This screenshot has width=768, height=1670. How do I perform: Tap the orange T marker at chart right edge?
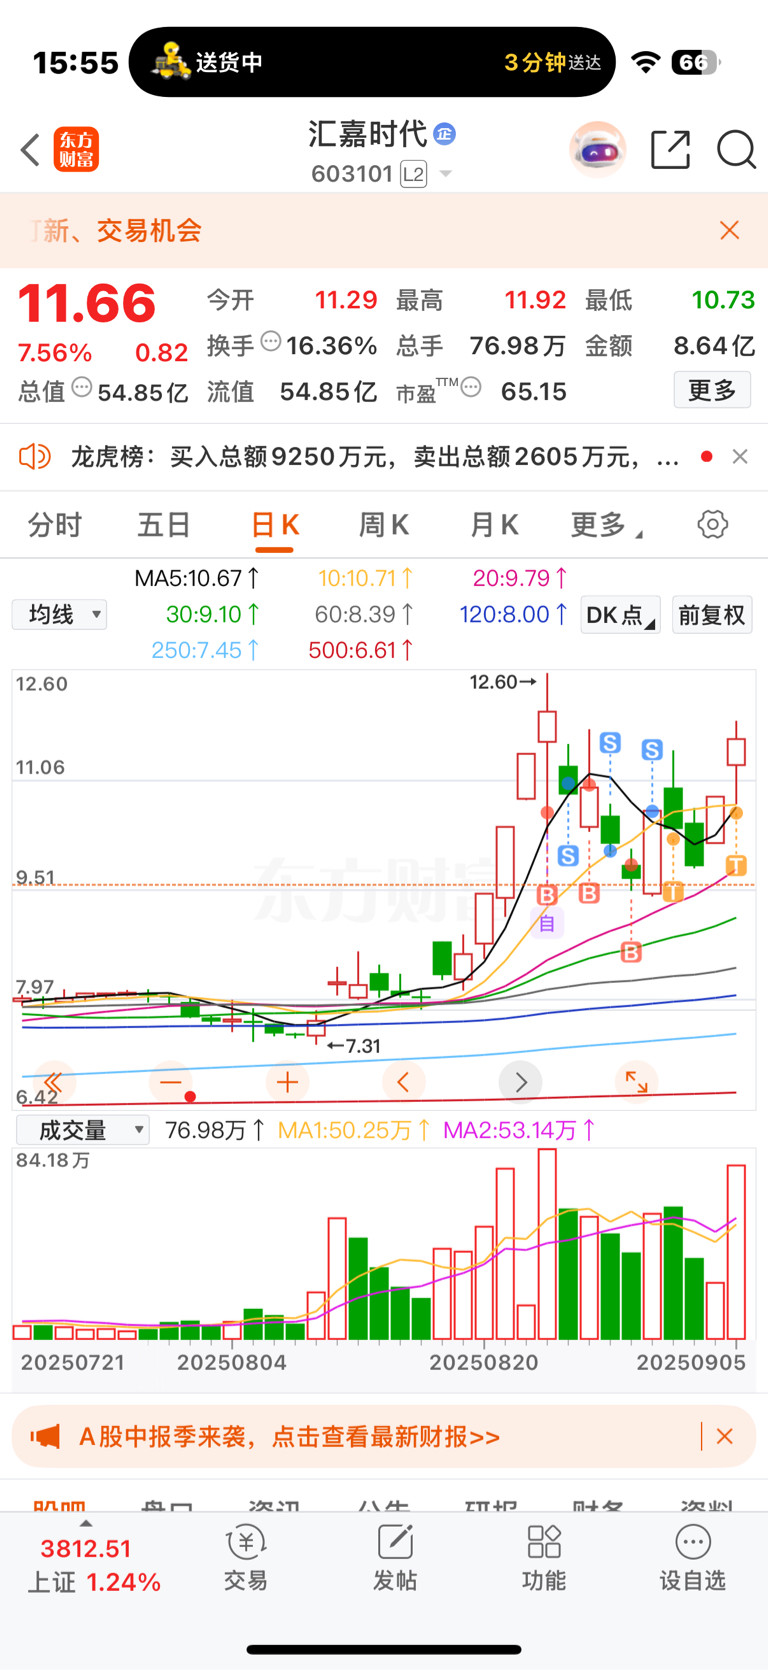[x=737, y=865]
